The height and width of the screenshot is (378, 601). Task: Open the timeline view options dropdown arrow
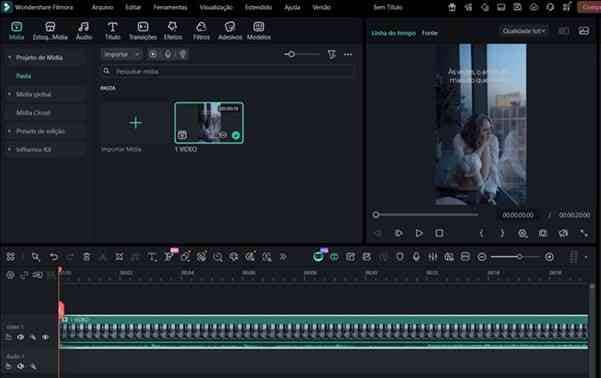click(586, 257)
